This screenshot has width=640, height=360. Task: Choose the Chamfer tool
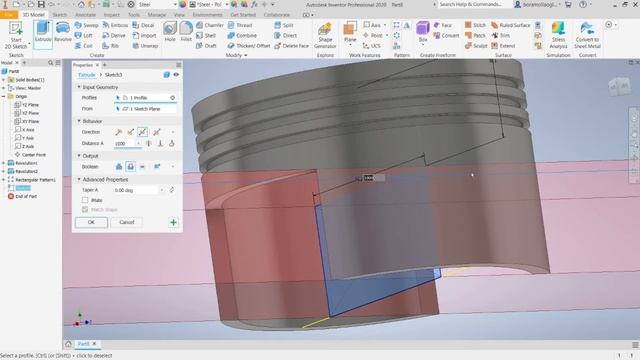click(x=210, y=25)
